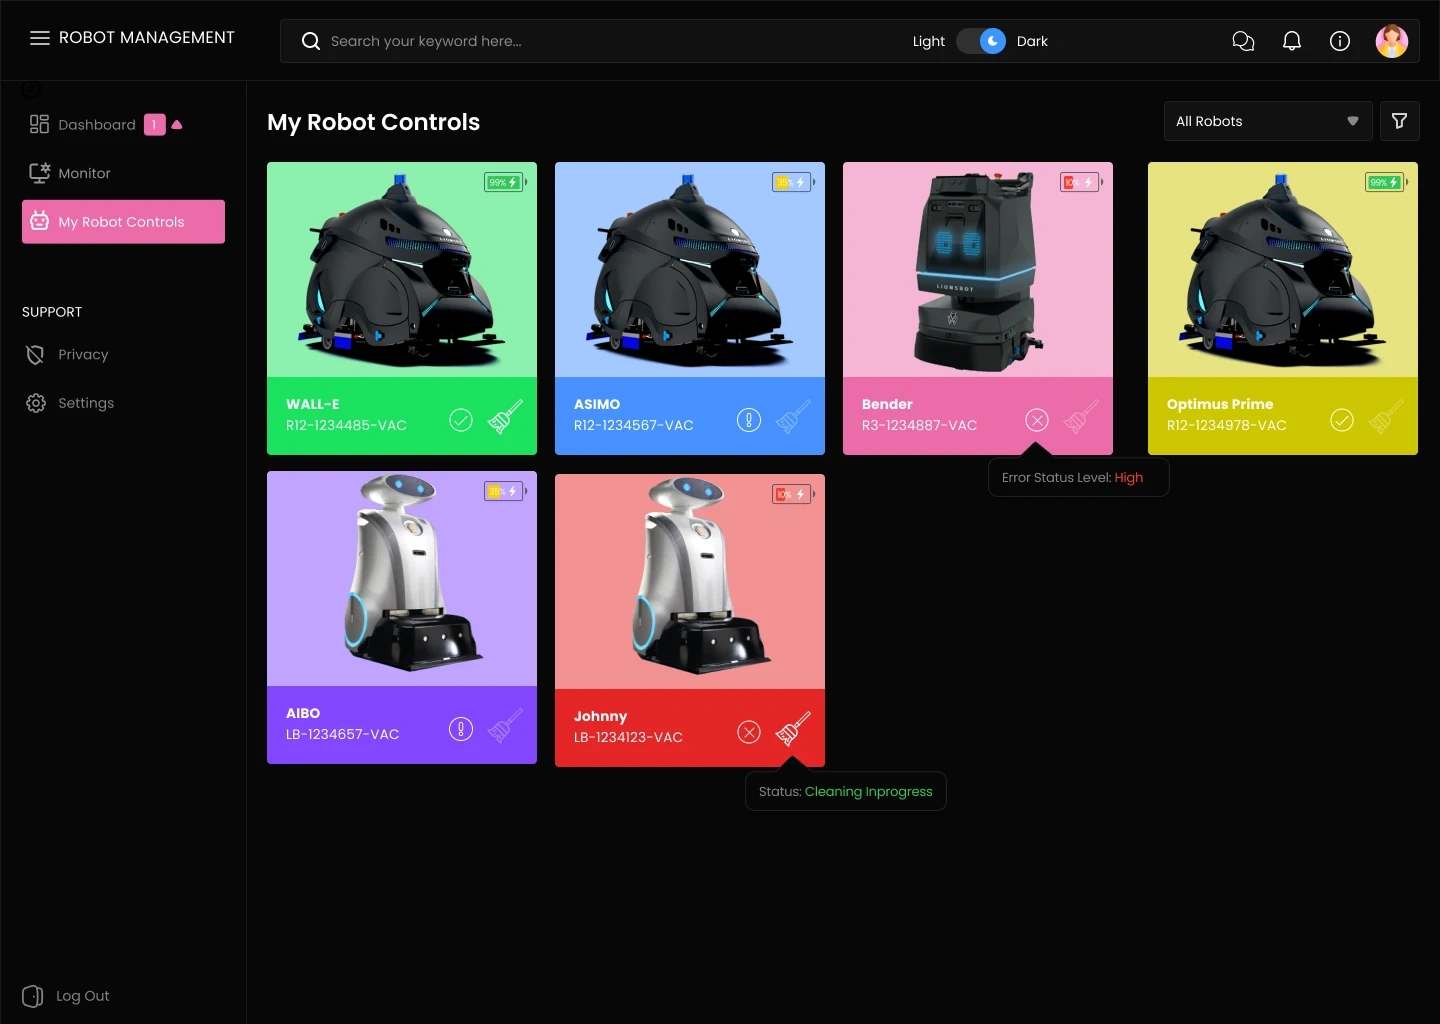
Task: Click Johnny's battery indicator
Action: point(794,494)
